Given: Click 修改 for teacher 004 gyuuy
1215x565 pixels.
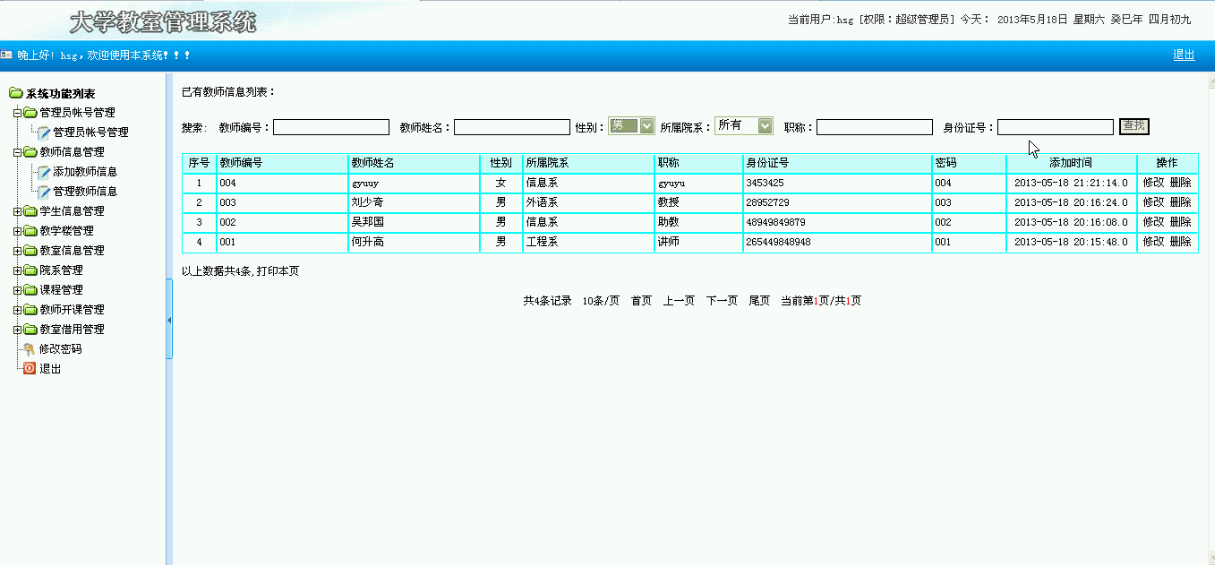Looking at the screenshot, I should coord(1153,183).
